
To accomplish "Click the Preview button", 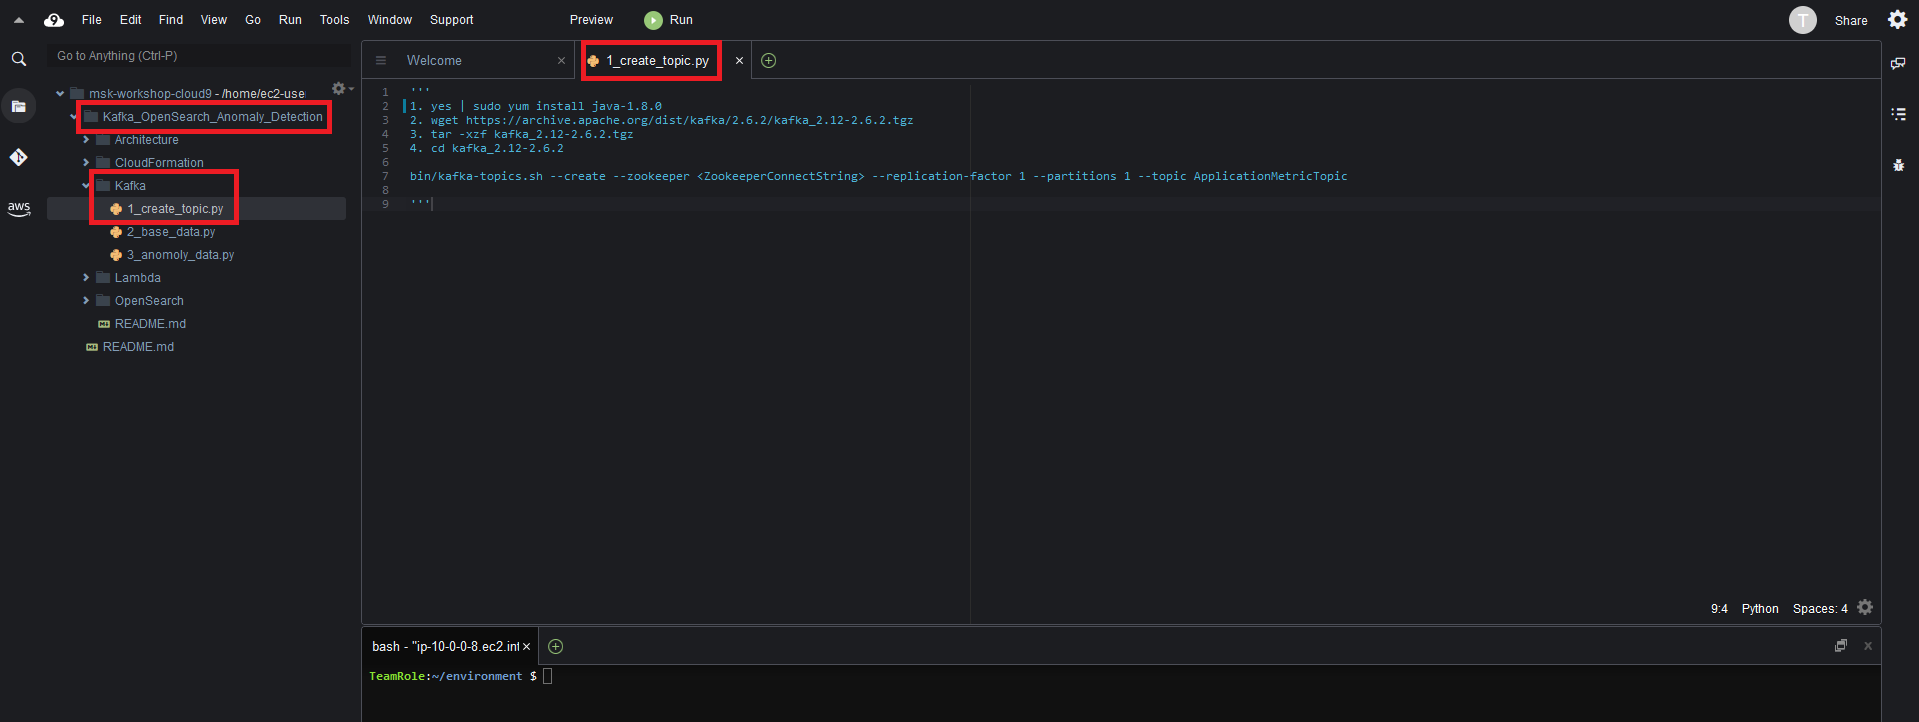I will [x=591, y=20].
